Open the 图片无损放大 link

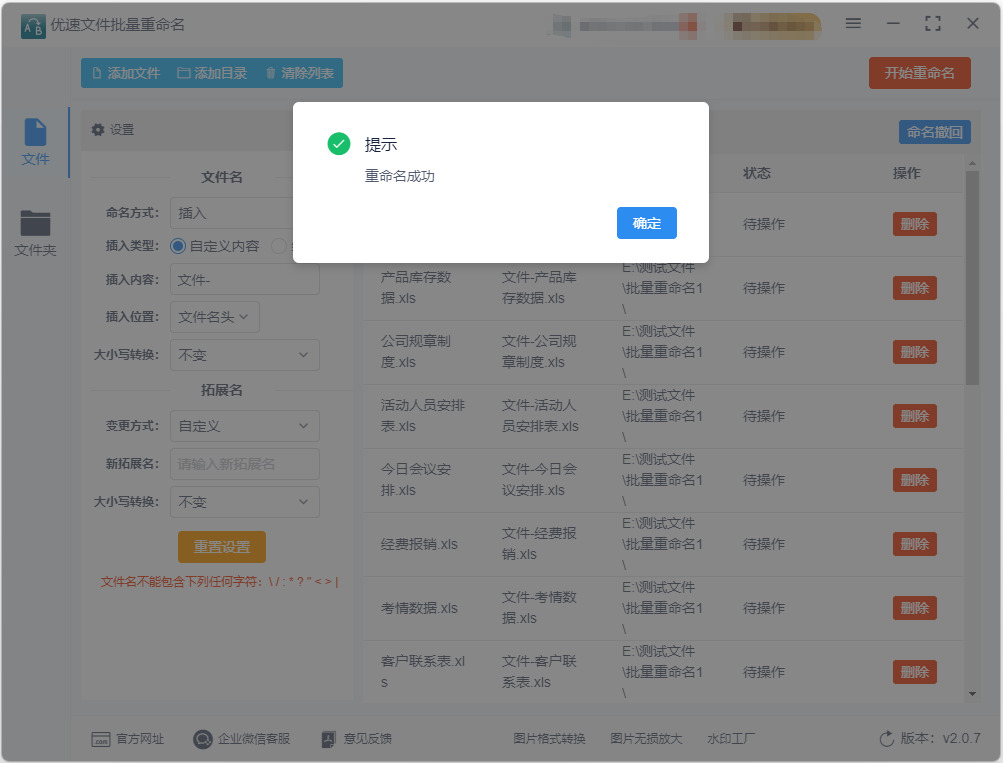click(x=646, y=739)
